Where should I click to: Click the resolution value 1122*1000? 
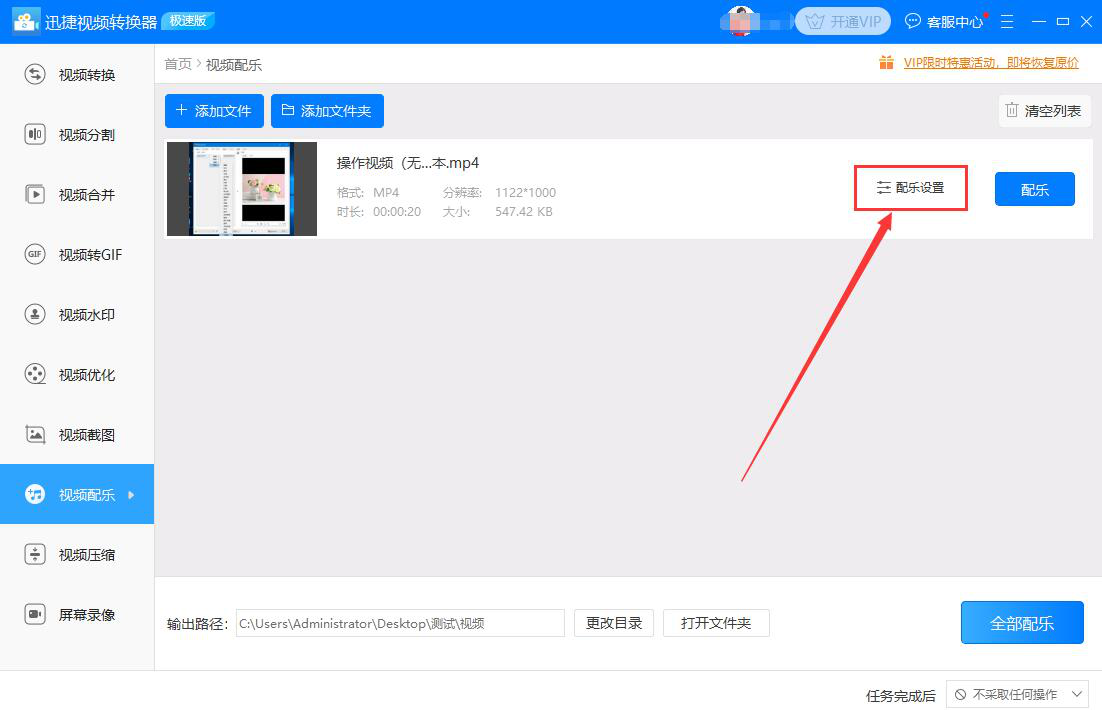point(525,193)
